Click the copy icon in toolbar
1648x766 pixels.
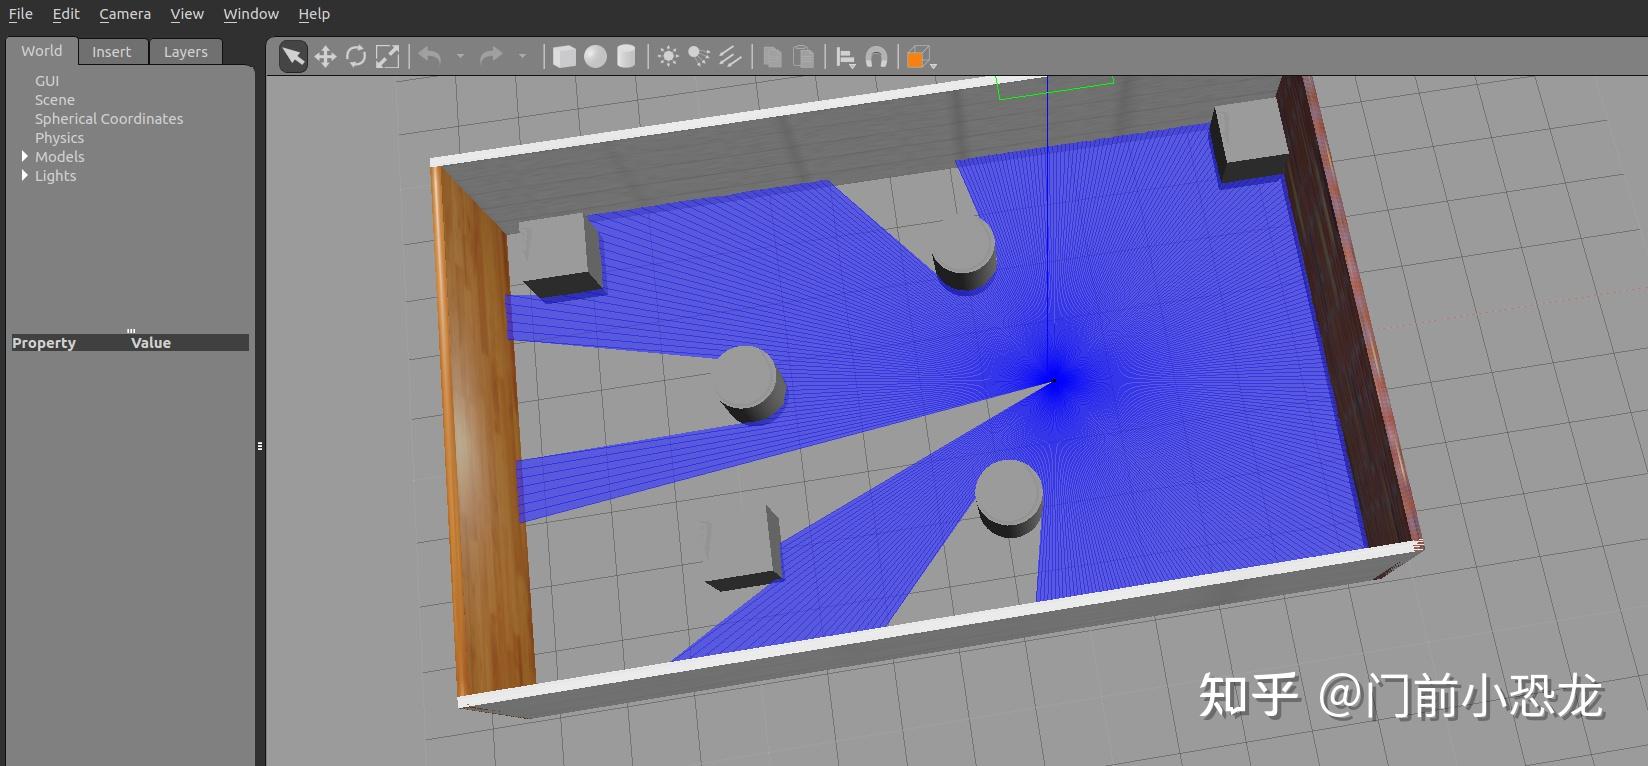tap(772, 57)
